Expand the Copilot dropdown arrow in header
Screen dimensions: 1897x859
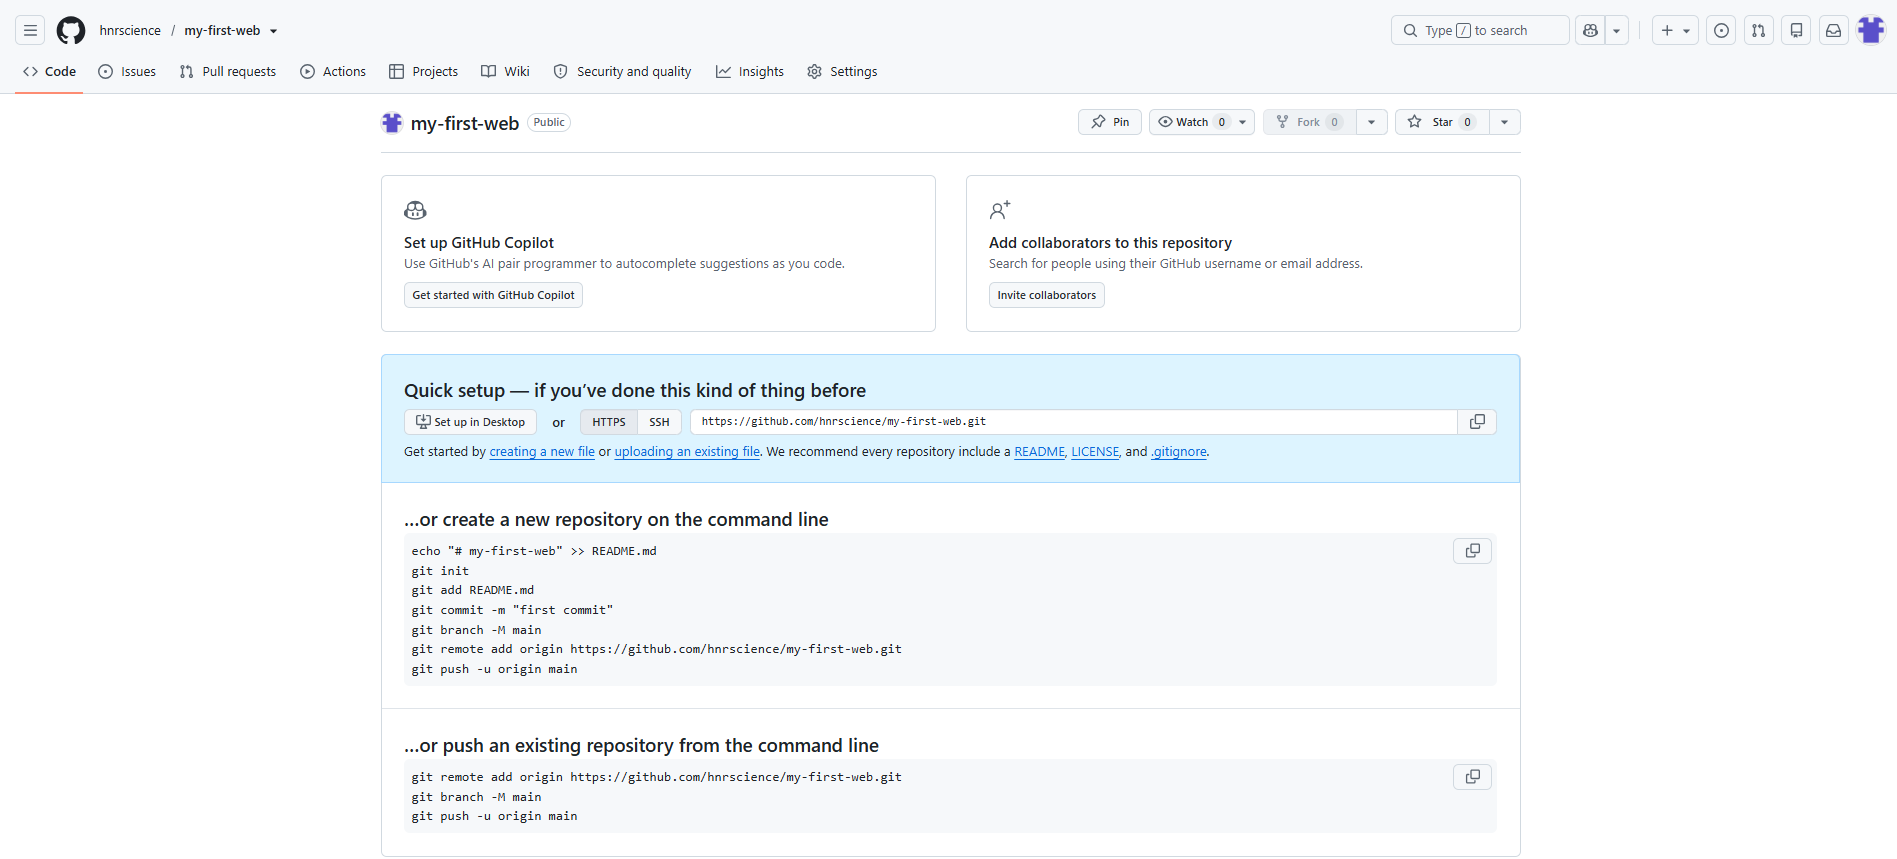pos(1616,30)
